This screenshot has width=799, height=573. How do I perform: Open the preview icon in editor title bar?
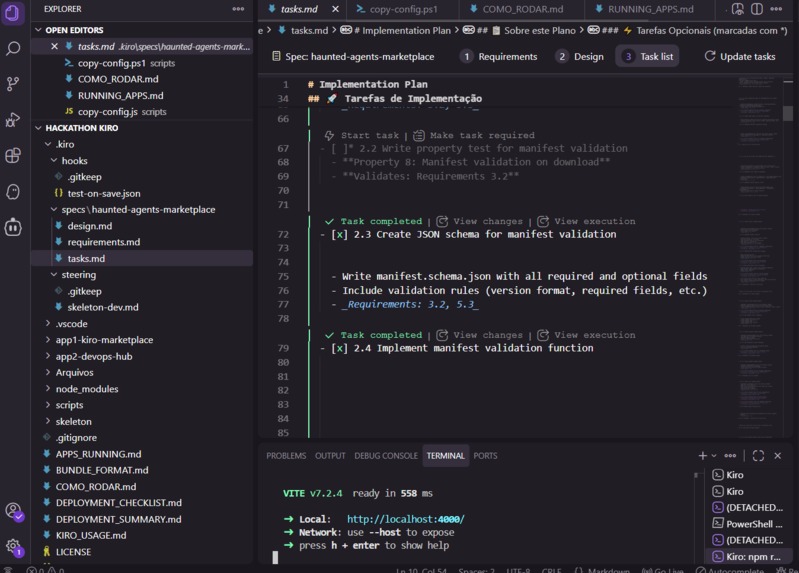737,9
